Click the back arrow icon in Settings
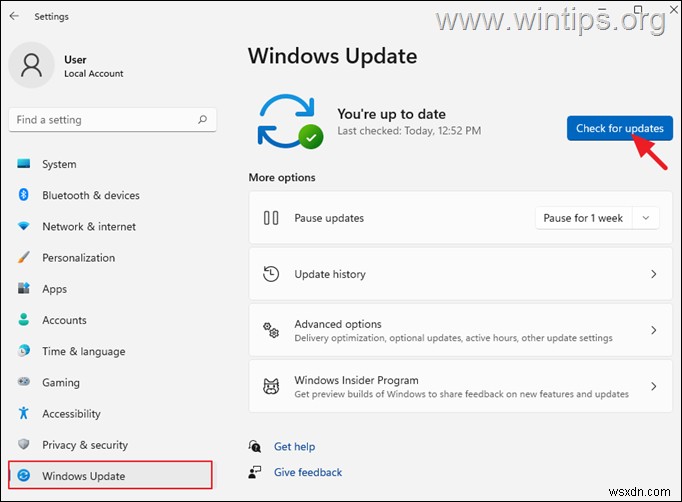Screen dimensions: 682x502 [x=14, y=16]
